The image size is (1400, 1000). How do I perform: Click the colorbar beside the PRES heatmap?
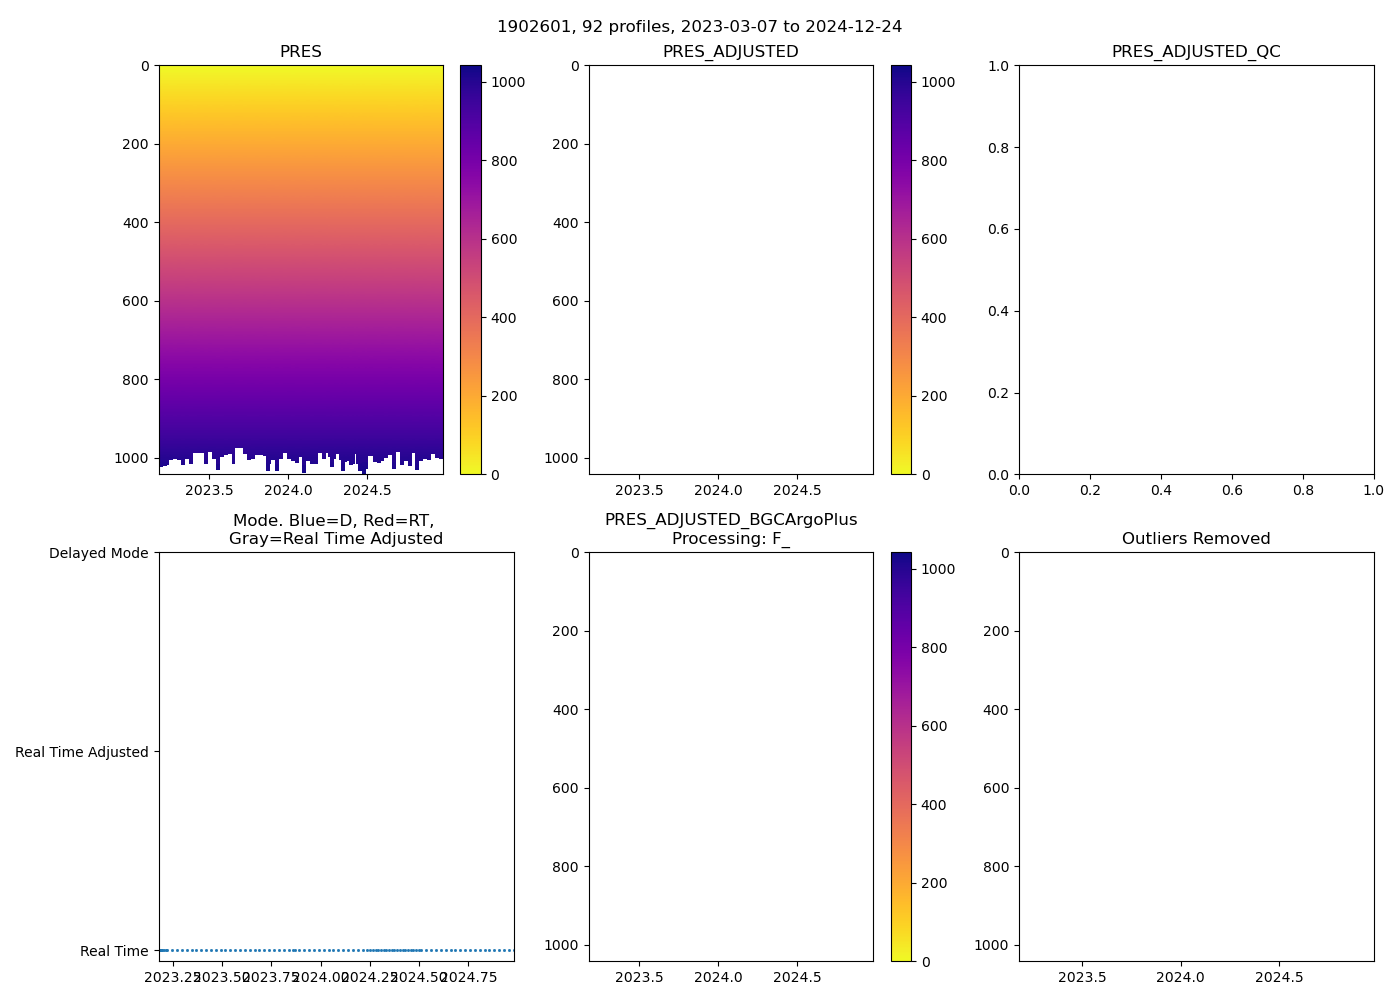pyautogui.click(x=471, y=270)
